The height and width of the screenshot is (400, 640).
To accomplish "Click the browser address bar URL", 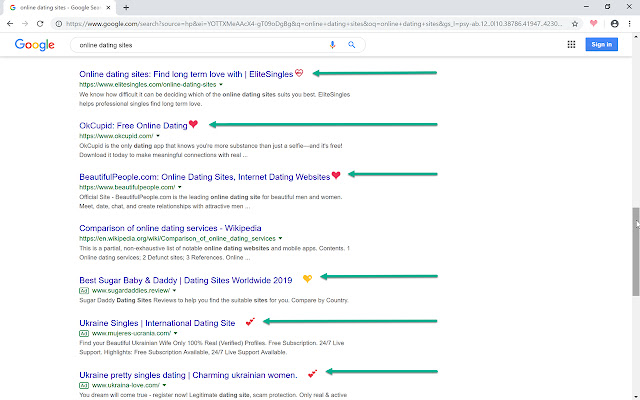I will pos(313,24).
